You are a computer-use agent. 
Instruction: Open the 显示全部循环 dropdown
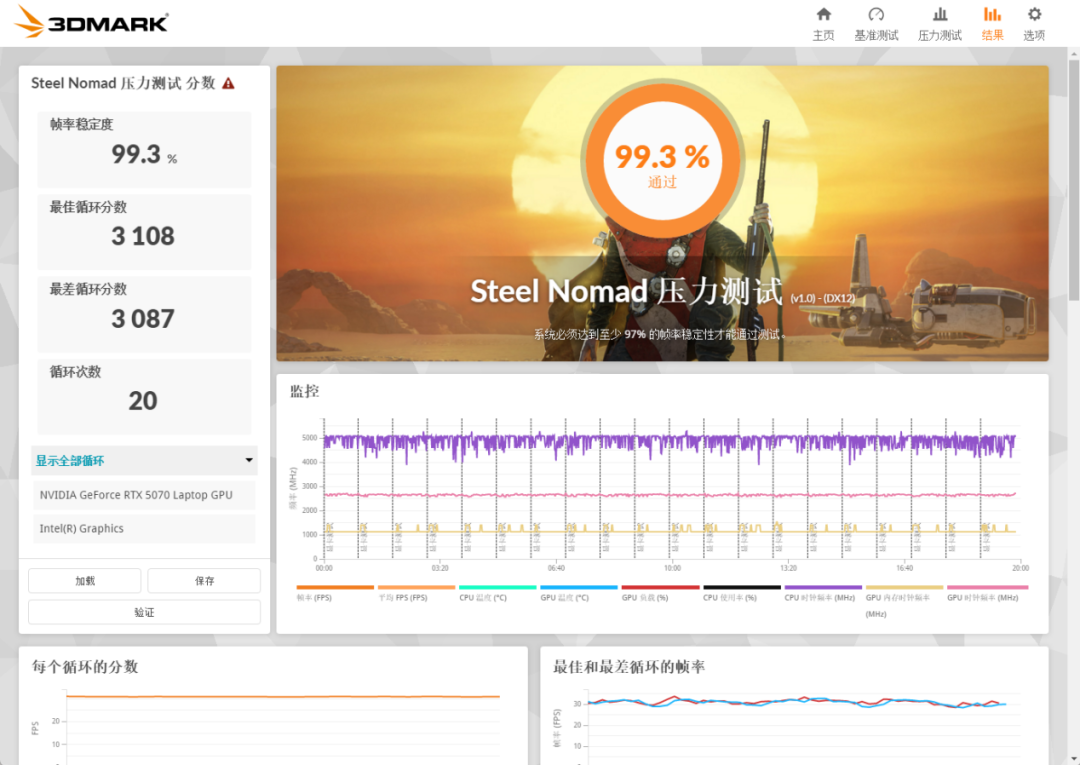coord(144,460)
